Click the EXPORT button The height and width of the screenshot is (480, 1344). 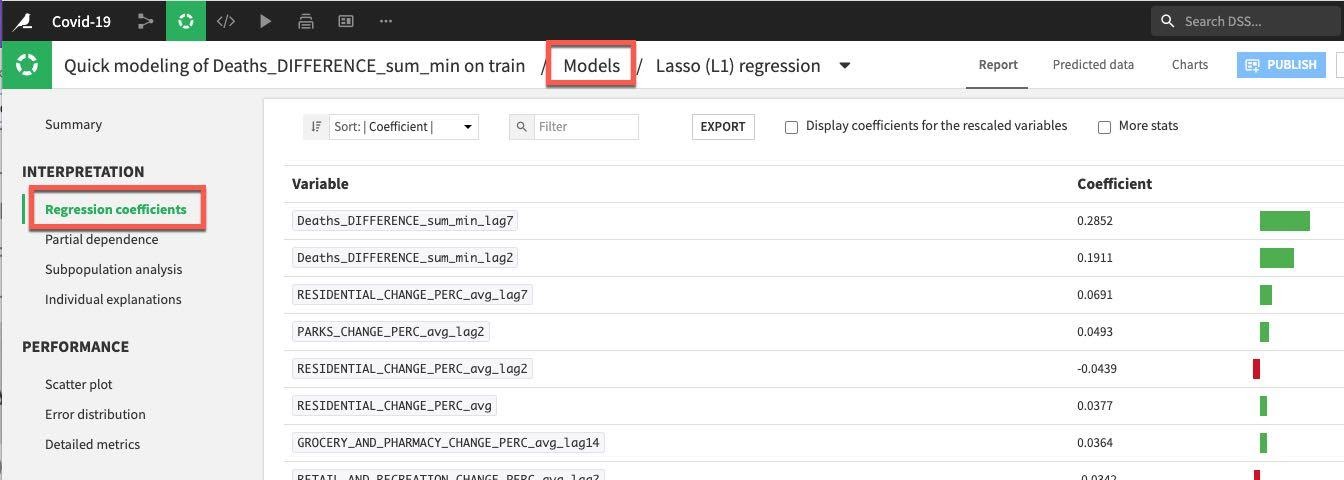(x=722, y=127)
